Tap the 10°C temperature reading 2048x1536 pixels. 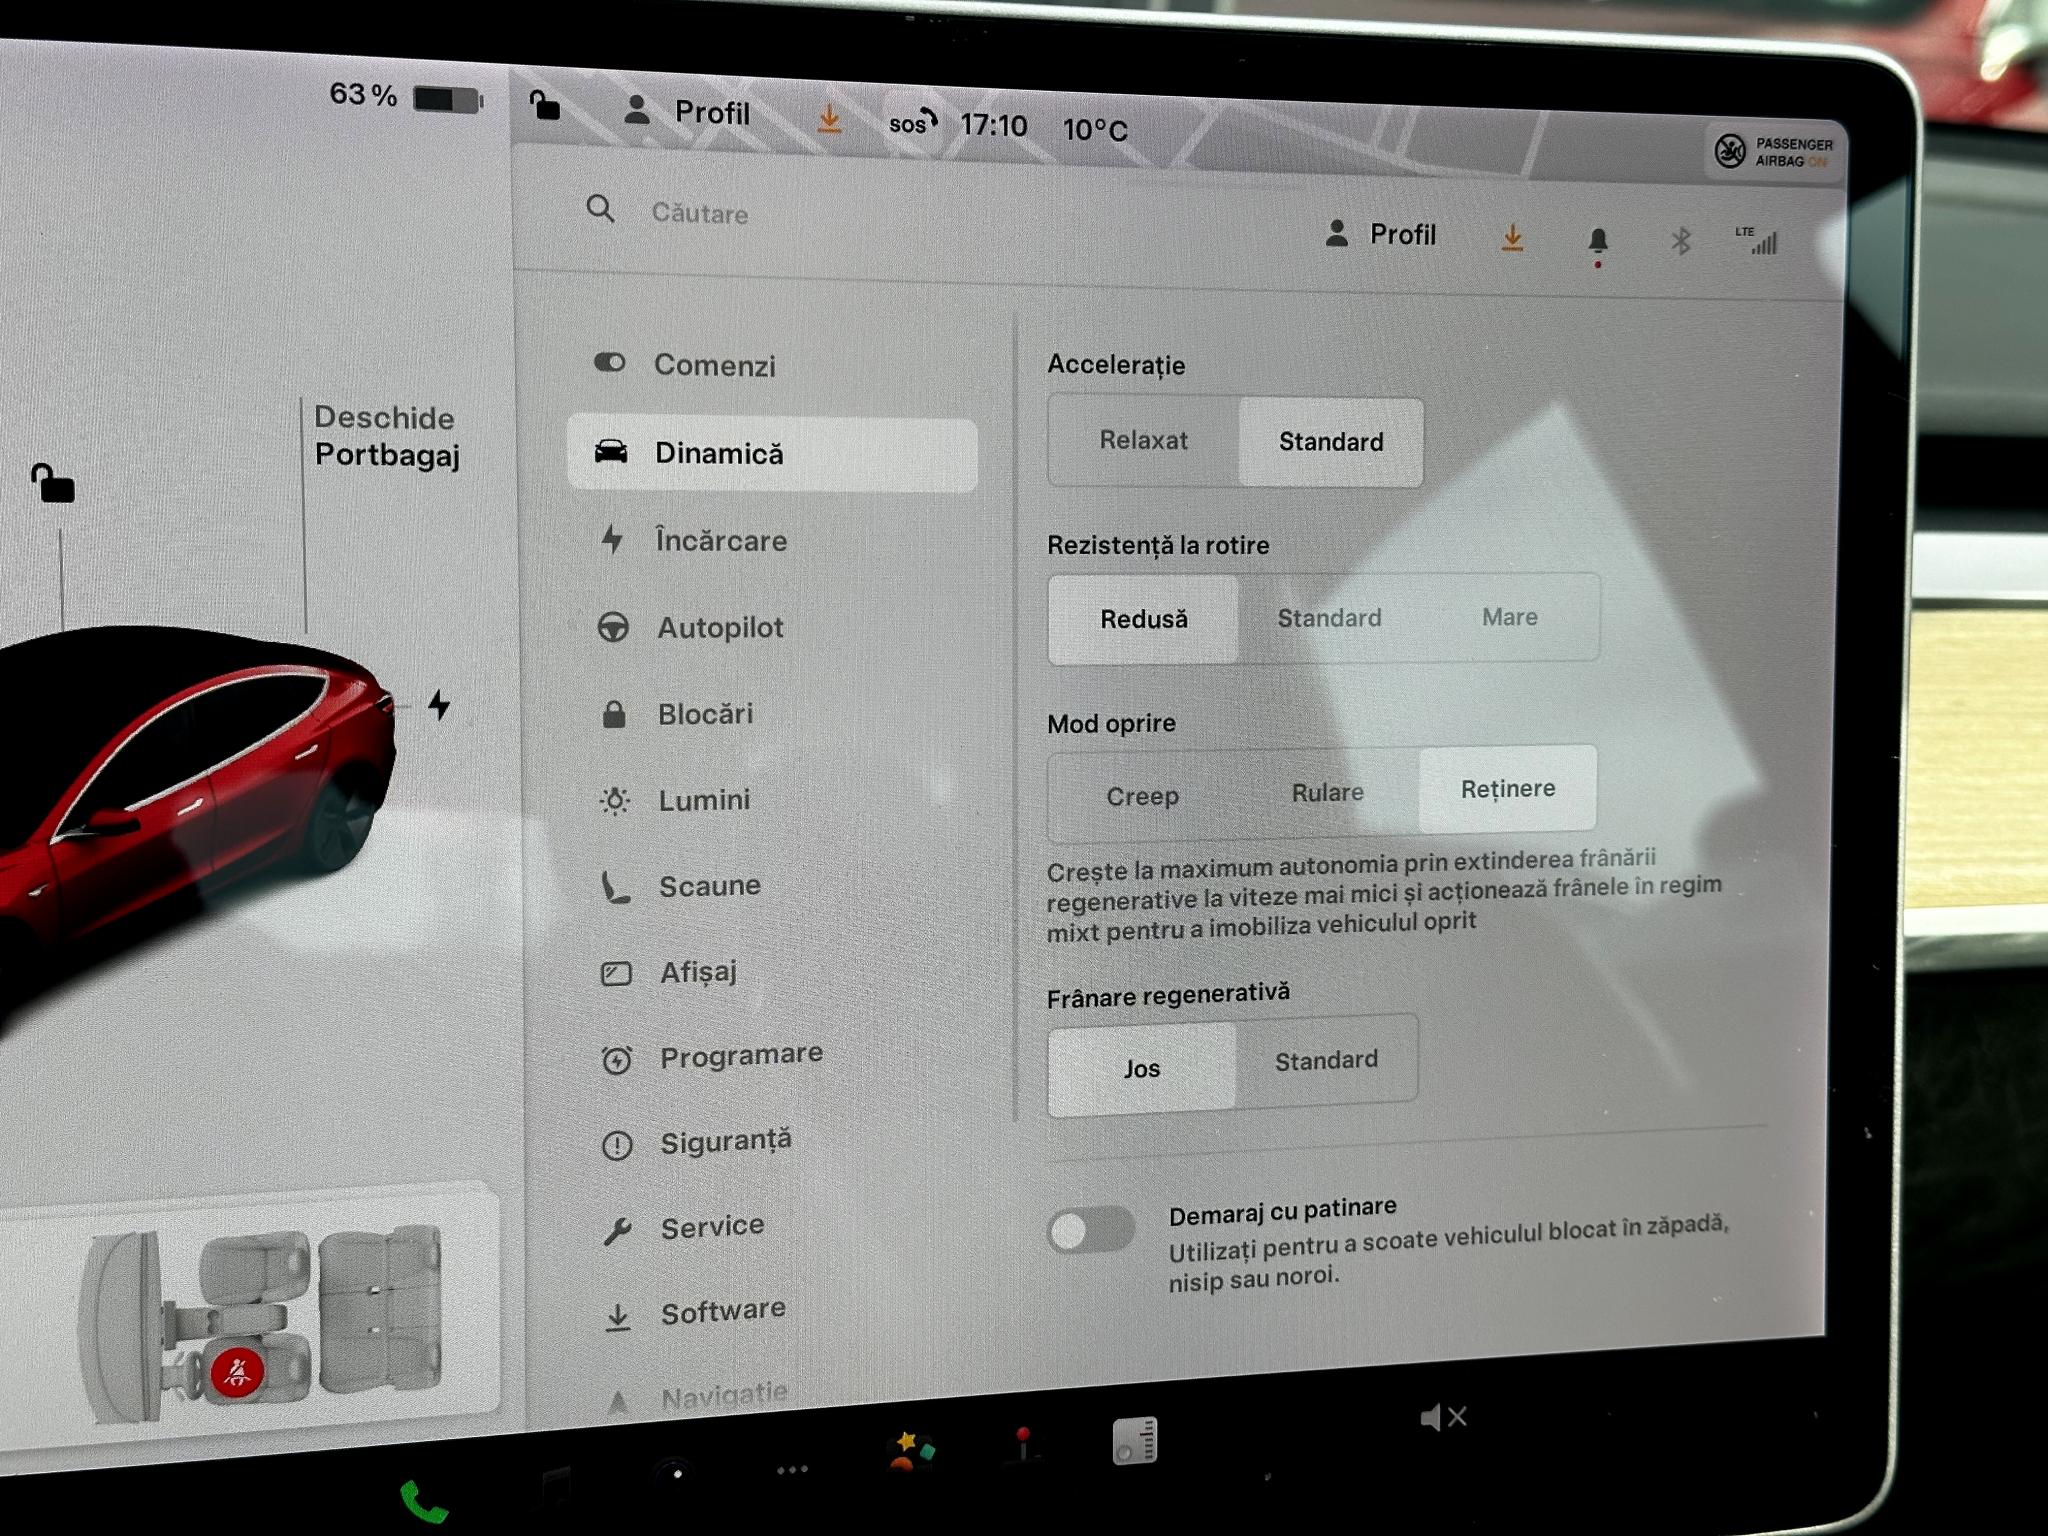coord(1095,130)
